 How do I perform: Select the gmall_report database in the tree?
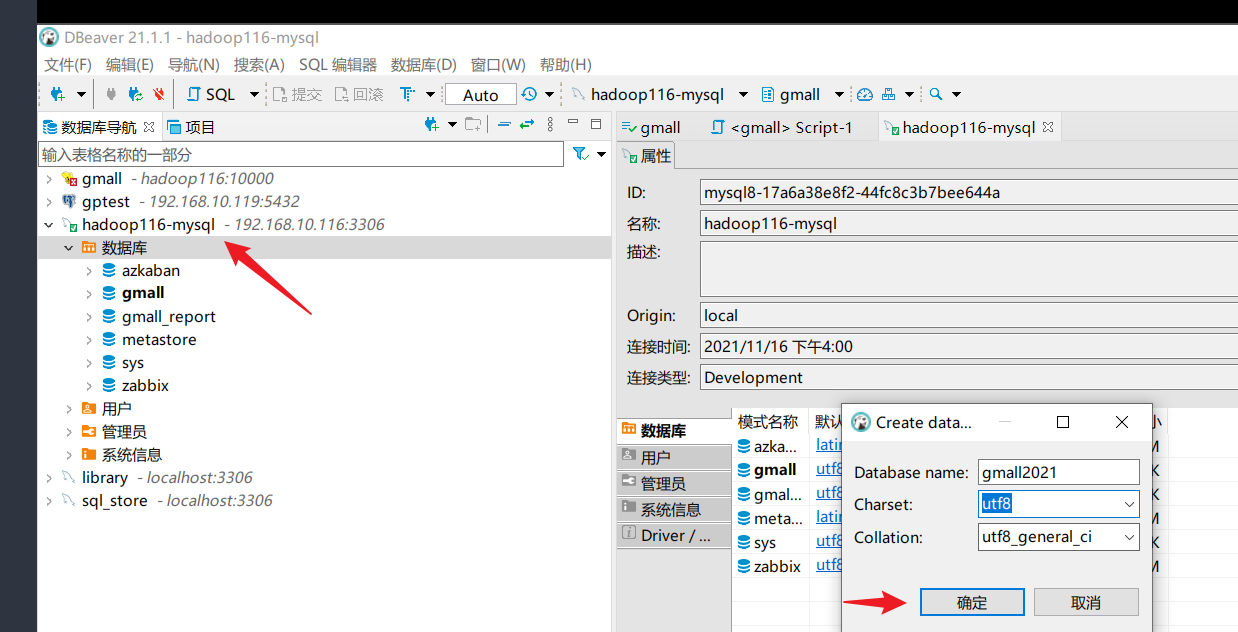(169, 316)
